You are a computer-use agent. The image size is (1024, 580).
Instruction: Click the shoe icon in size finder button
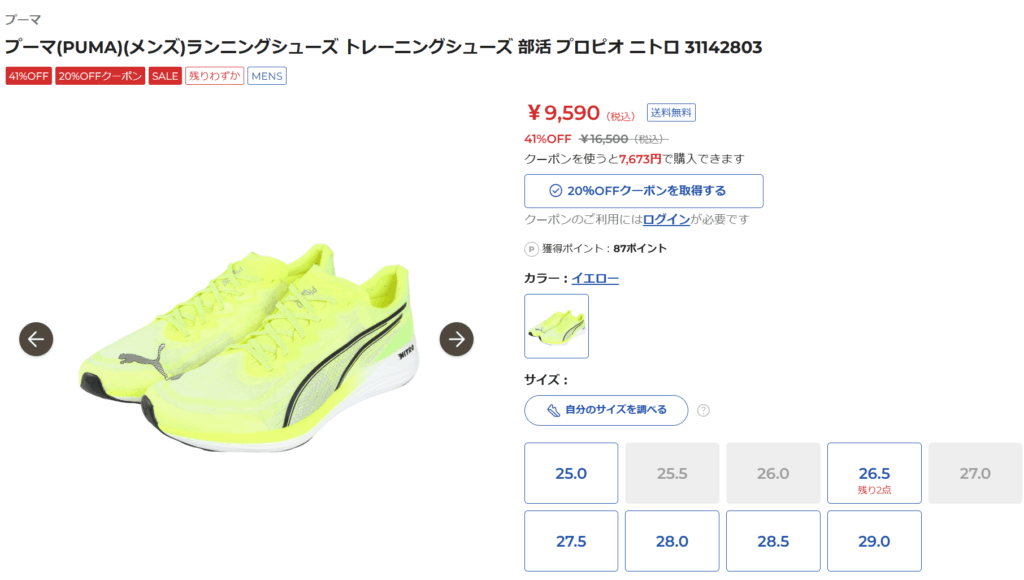pyautogui.click(x=553, y=410)
